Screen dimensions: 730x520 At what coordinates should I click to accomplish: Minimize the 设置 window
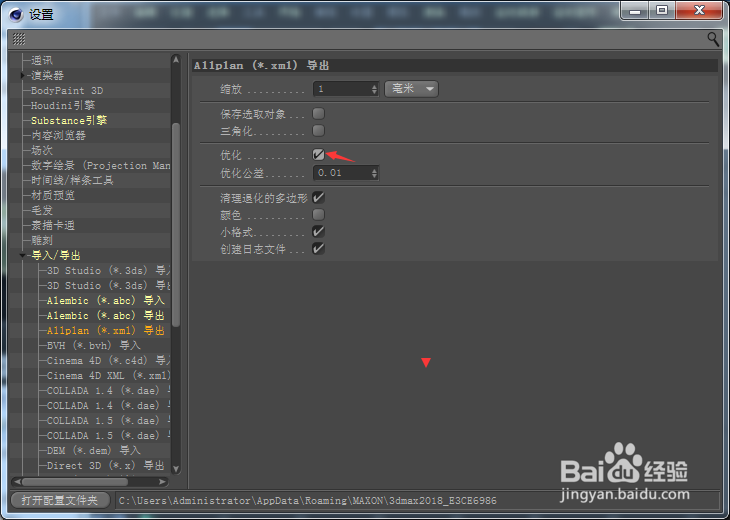pos(635,10)
